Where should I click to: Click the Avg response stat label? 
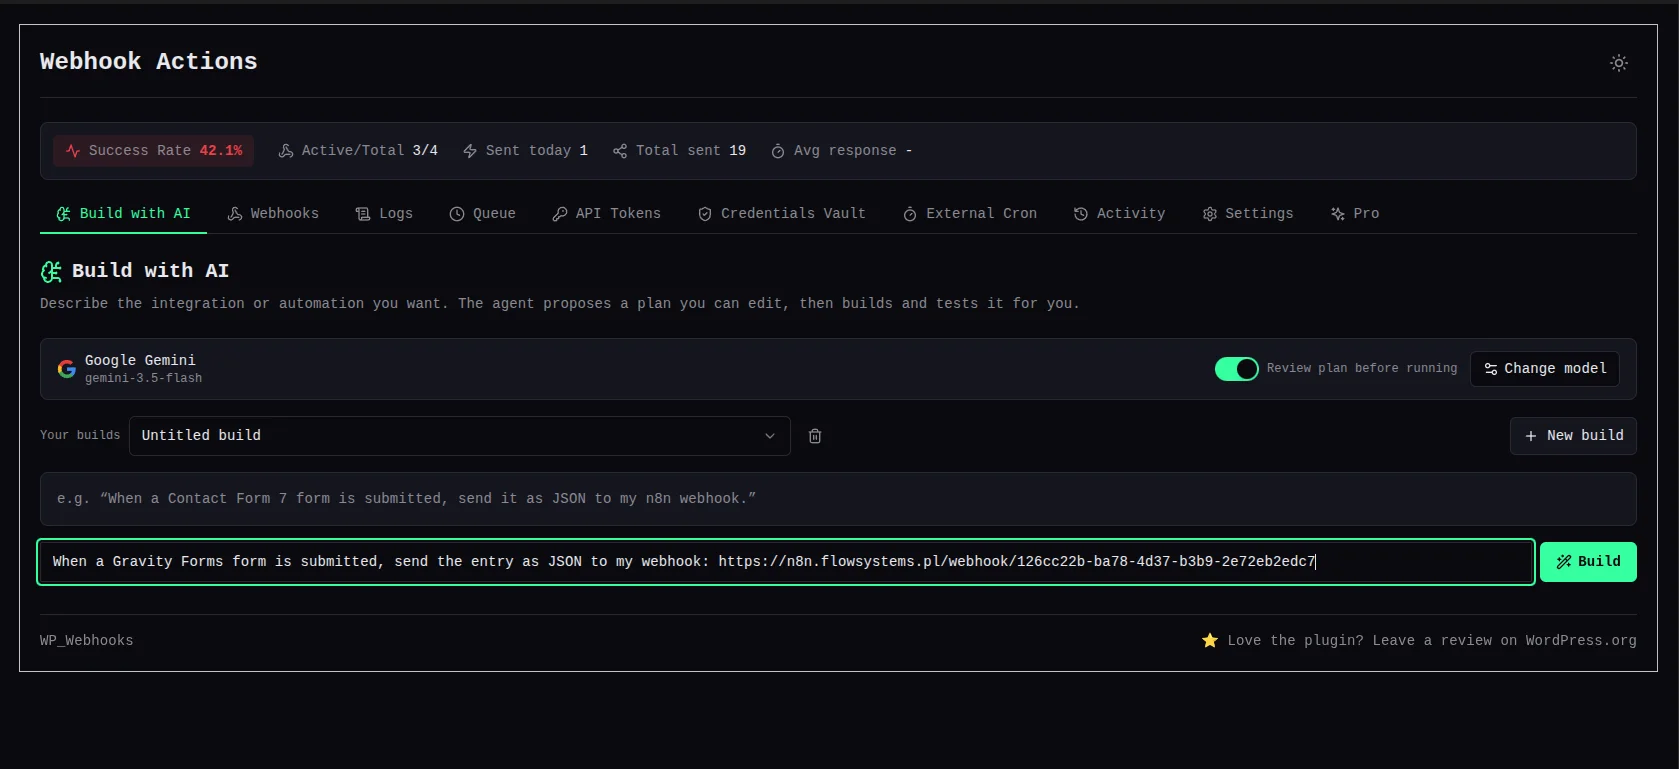click(845, 151)
